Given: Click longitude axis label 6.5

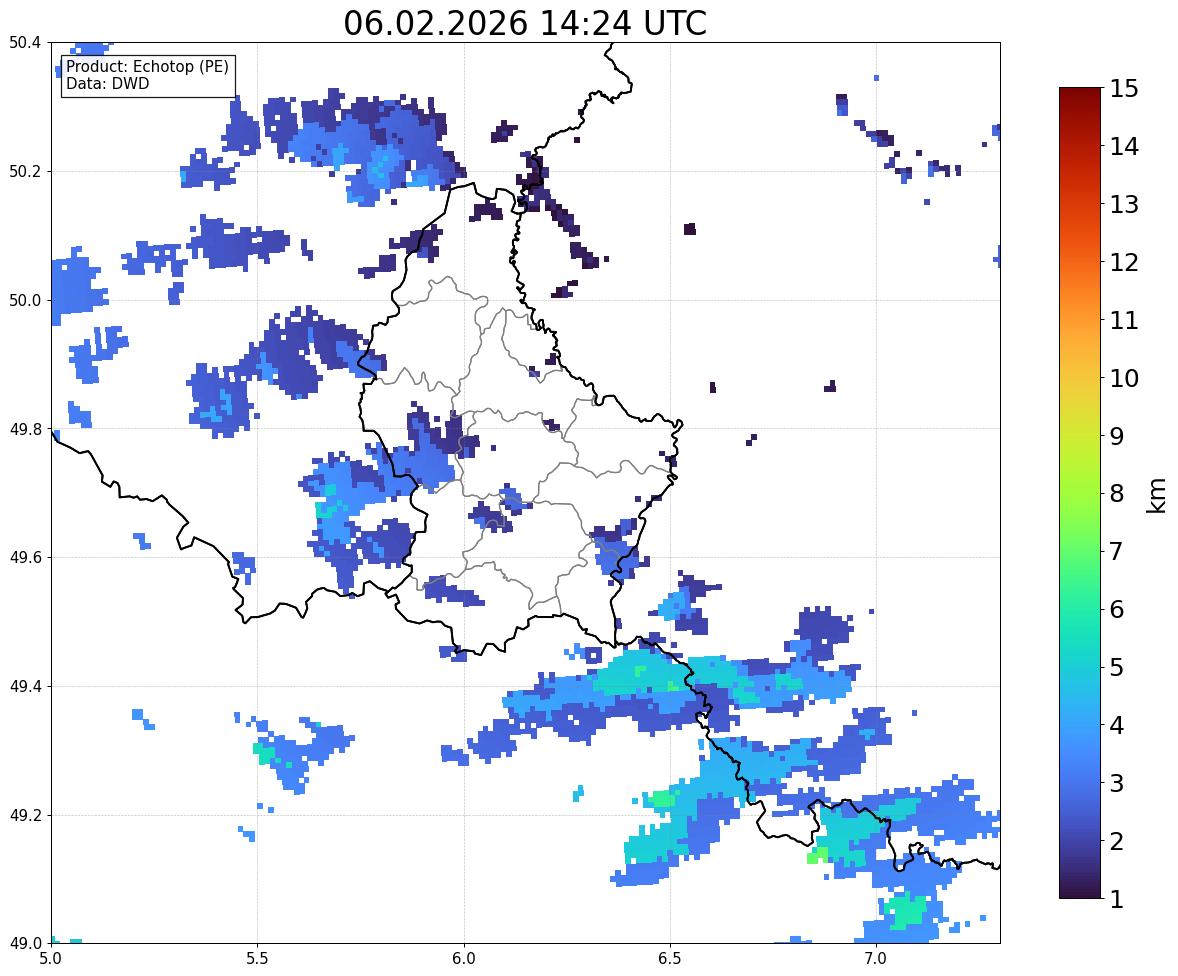Looking at the screenshot, I should (x=669, y=959).
